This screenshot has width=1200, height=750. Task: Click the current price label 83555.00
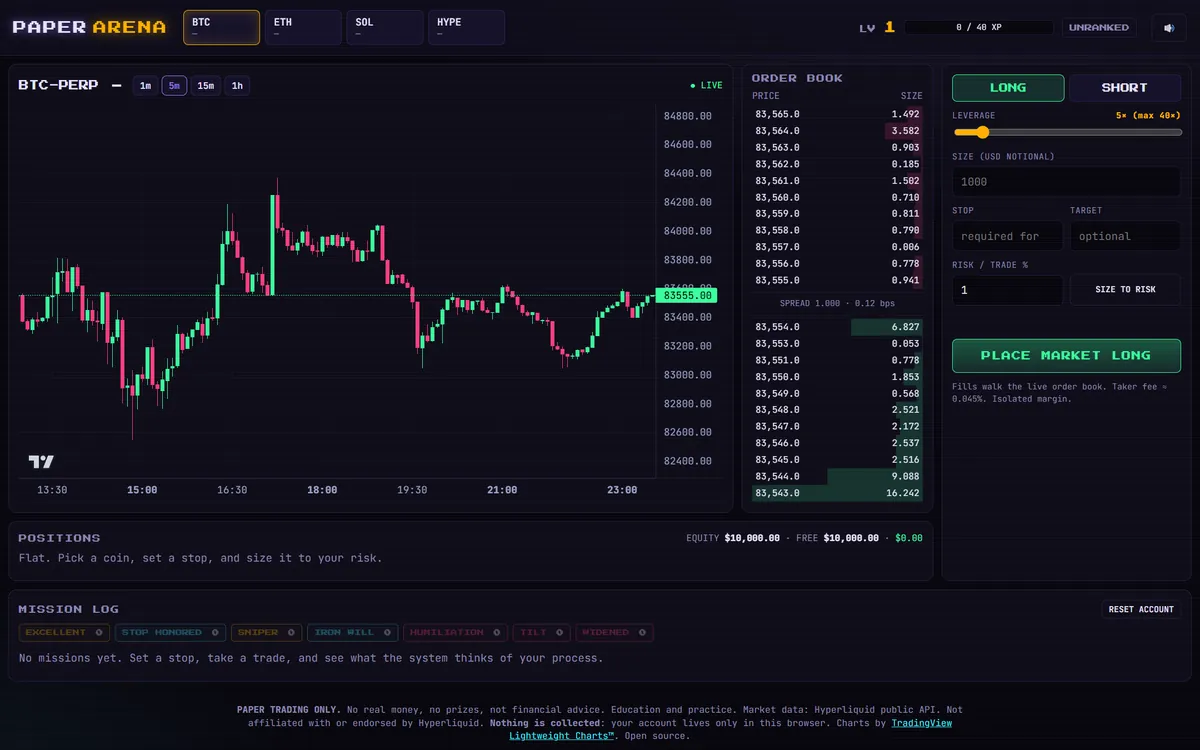(685, 296)
